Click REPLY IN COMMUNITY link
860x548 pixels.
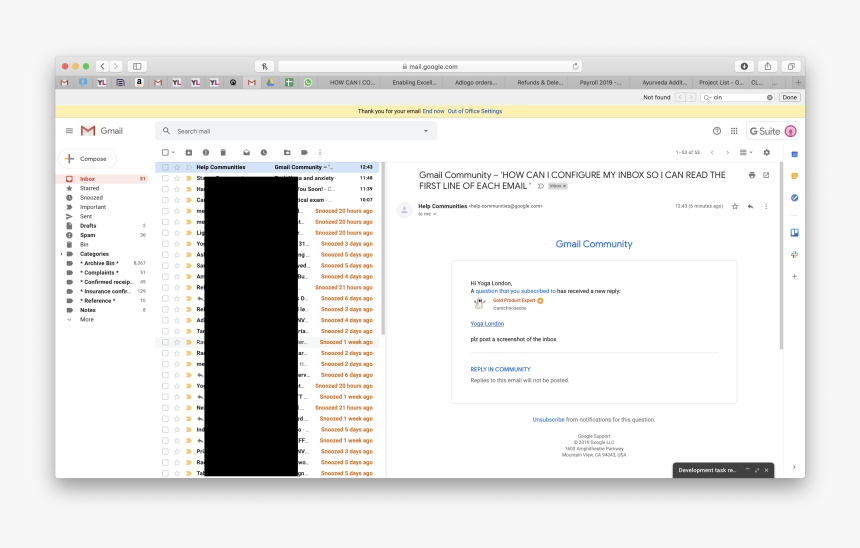pos(500,369)
